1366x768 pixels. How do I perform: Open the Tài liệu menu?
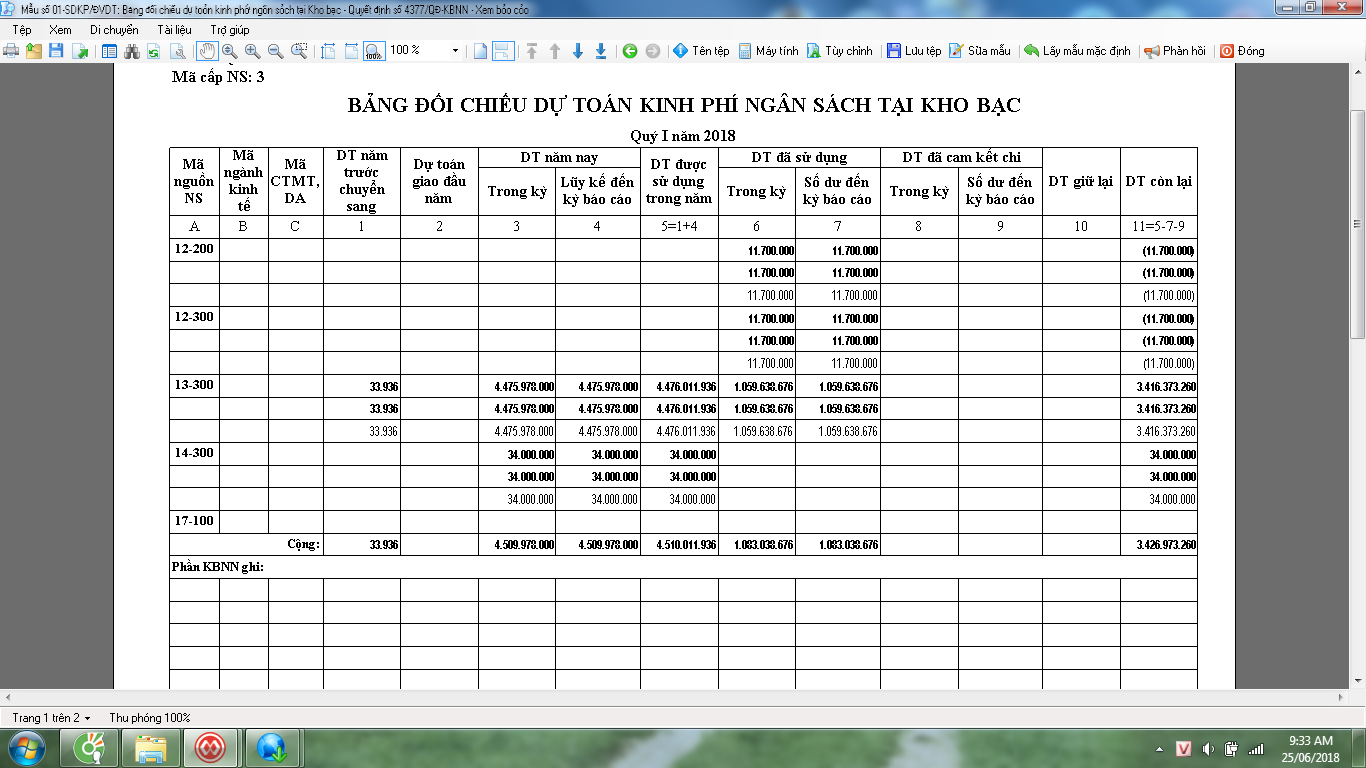[174, 30]
